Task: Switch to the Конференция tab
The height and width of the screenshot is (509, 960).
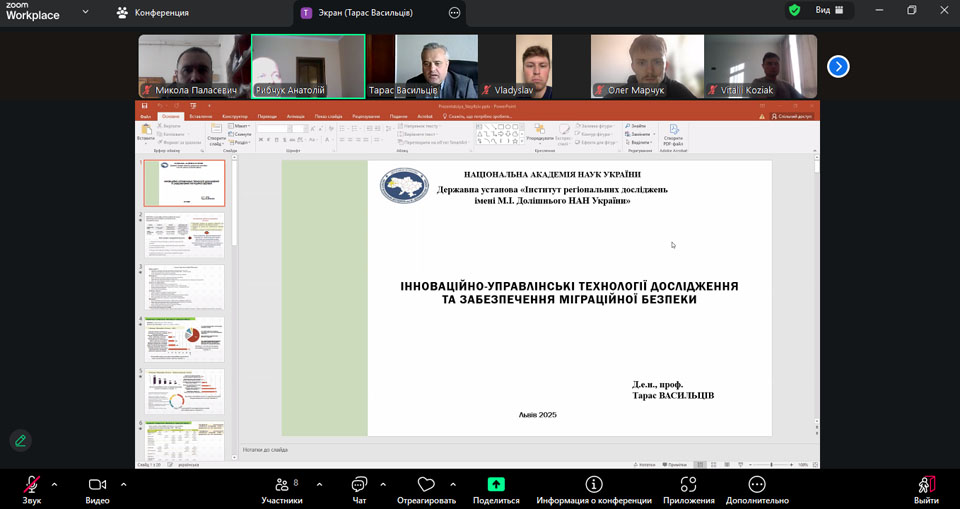Action: coord(153,13)
